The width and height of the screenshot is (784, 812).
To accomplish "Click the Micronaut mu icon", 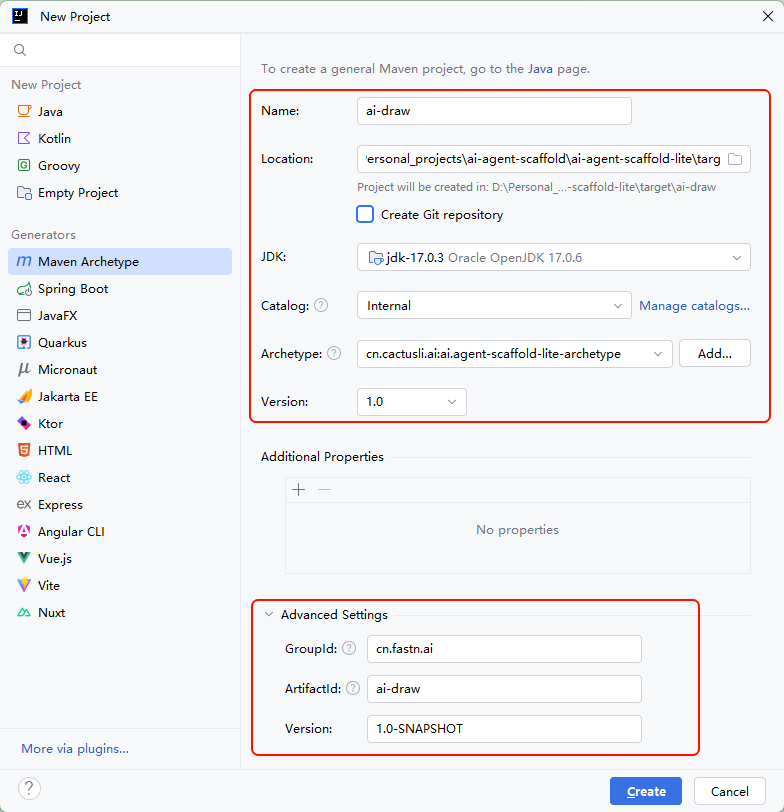I will [24, 369].
